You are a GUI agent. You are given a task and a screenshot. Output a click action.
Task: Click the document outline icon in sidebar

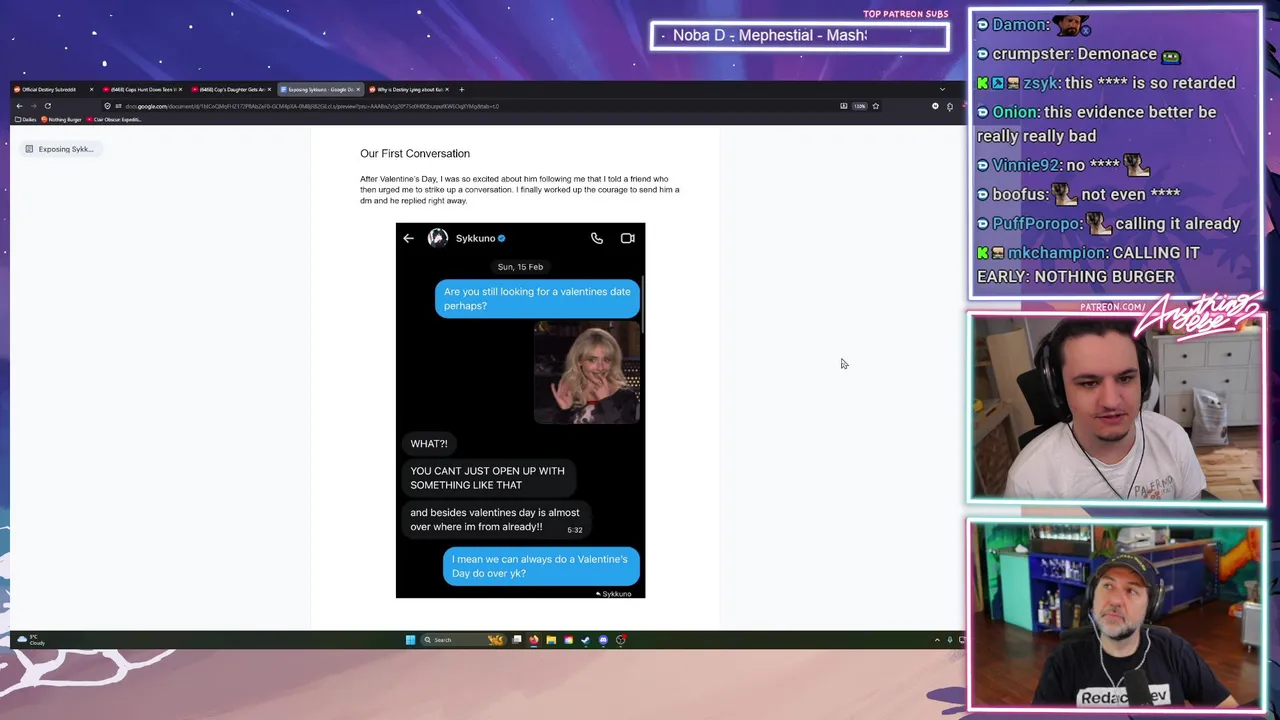coord(29,149)
